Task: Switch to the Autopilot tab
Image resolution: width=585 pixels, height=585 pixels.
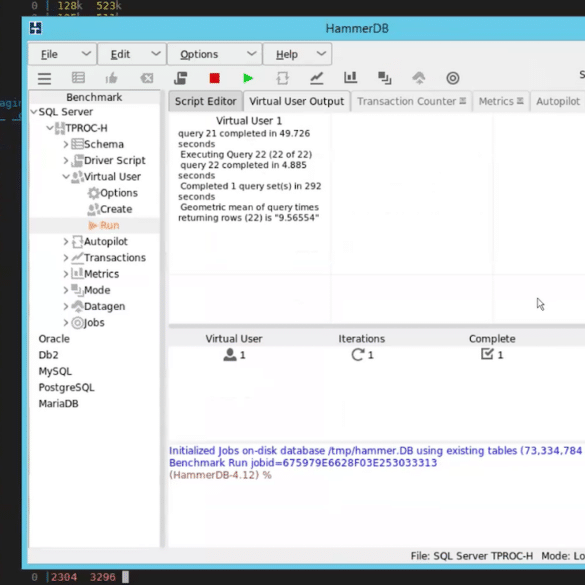Action: point(558,101)
